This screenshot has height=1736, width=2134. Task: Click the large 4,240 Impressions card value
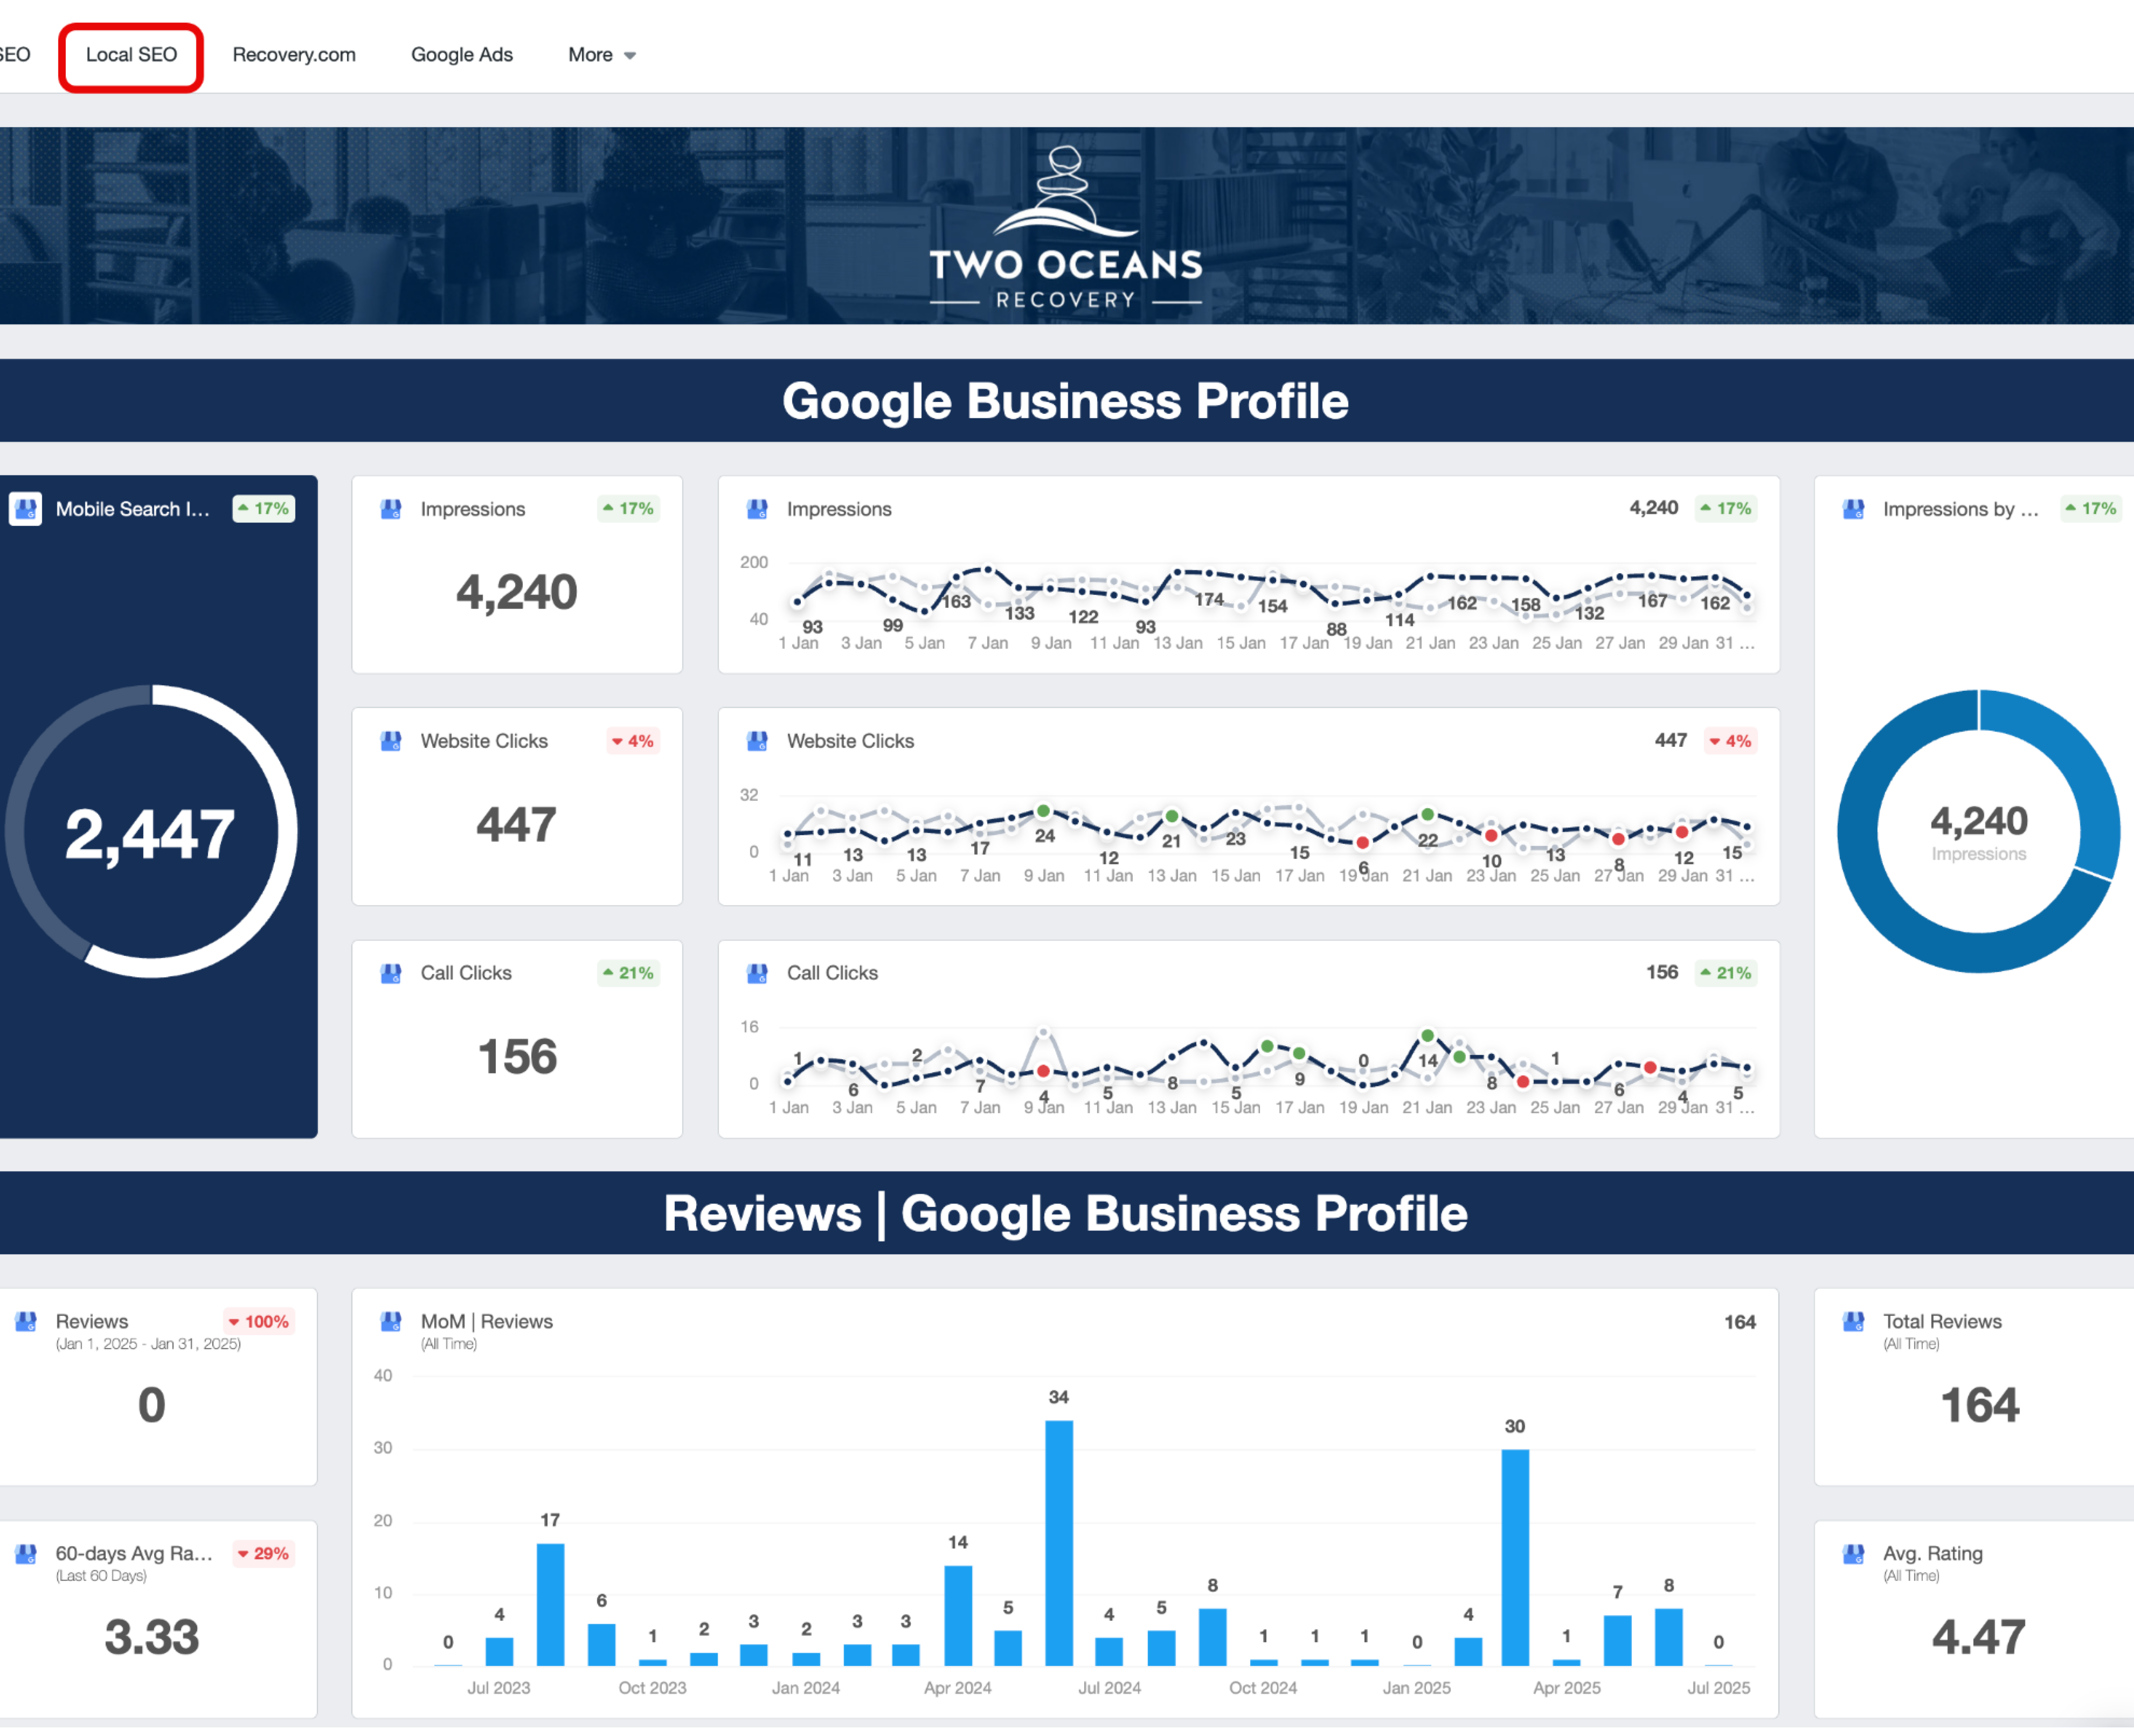coord(517,592)
